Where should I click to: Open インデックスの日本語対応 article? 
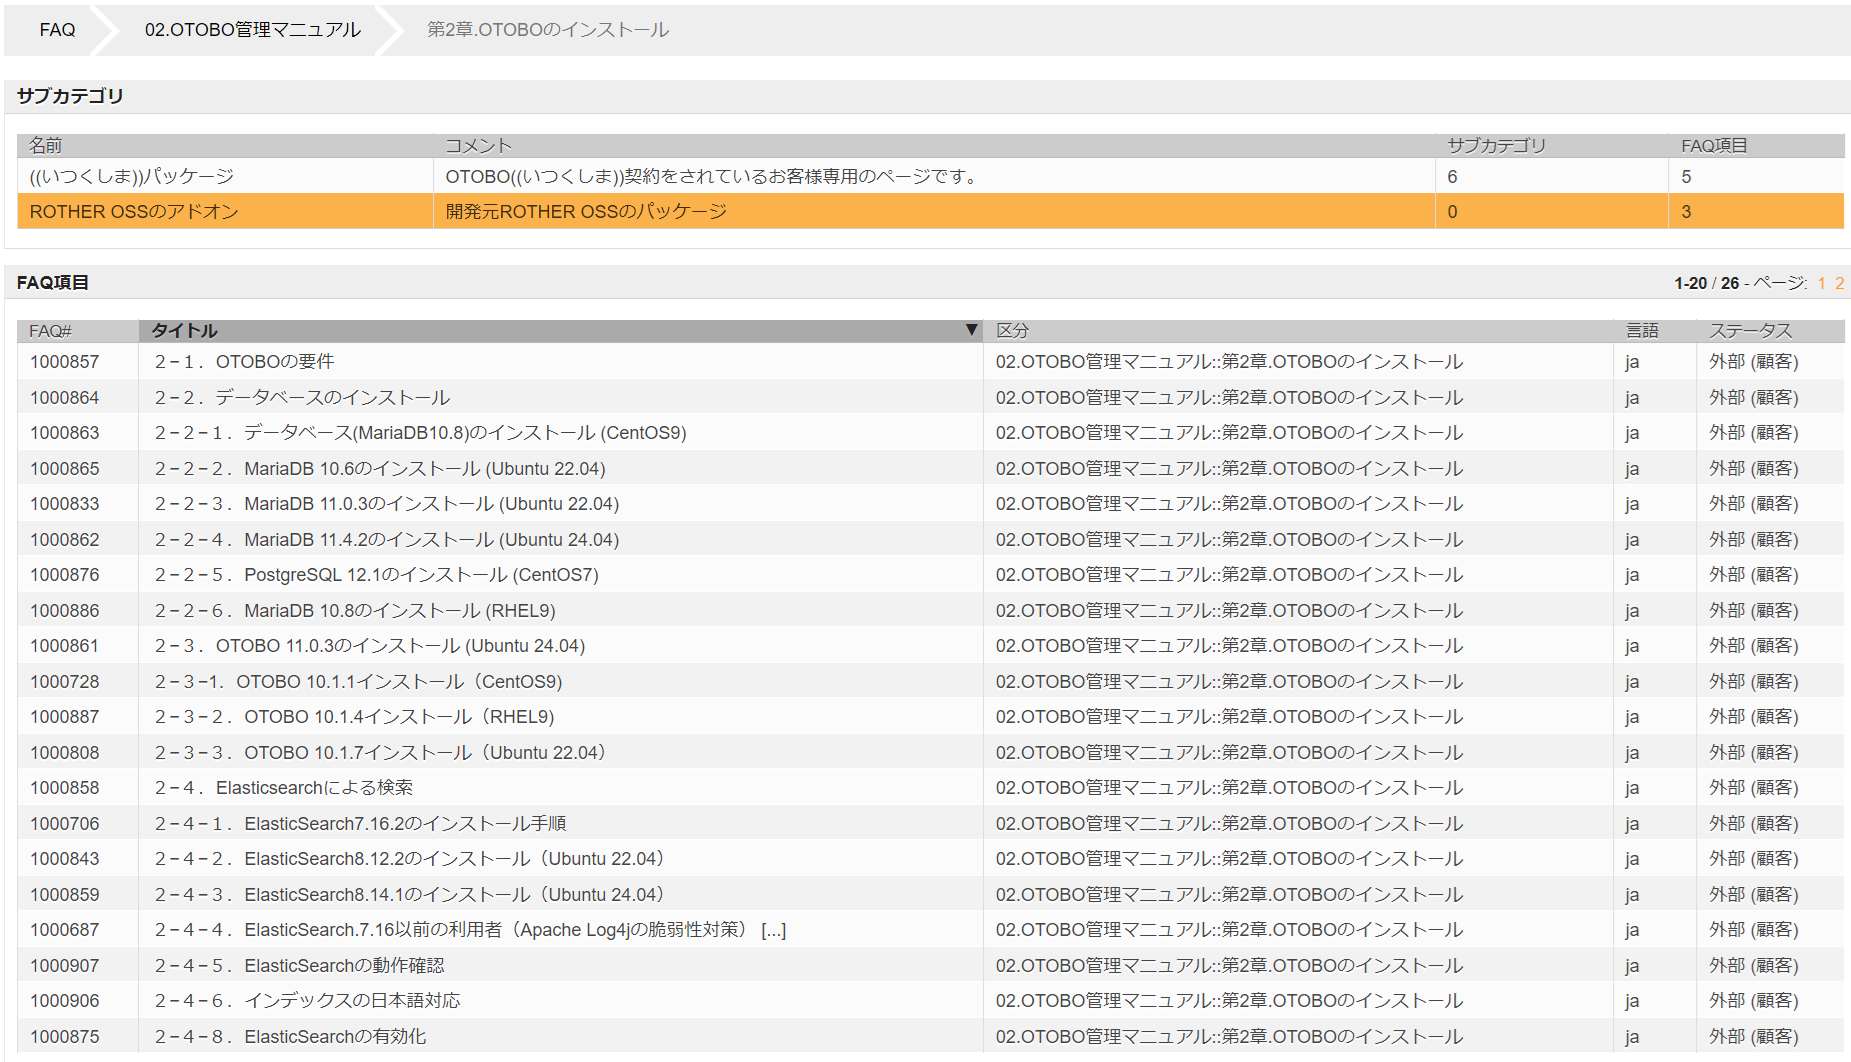(x=307, y=1001)
